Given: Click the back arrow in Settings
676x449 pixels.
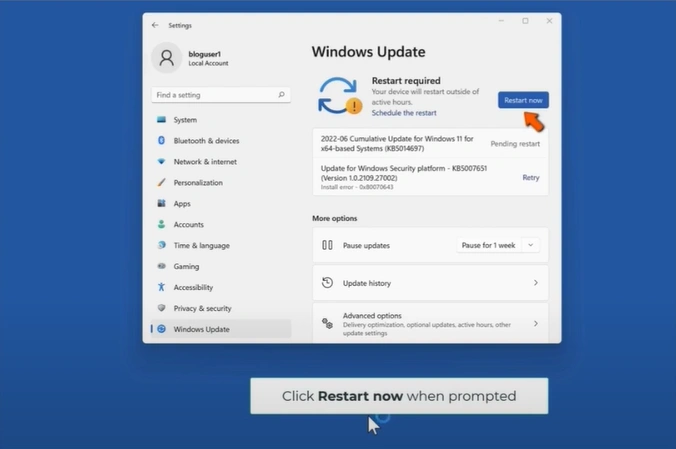Looking at the screenshot, I should point(155,25).
